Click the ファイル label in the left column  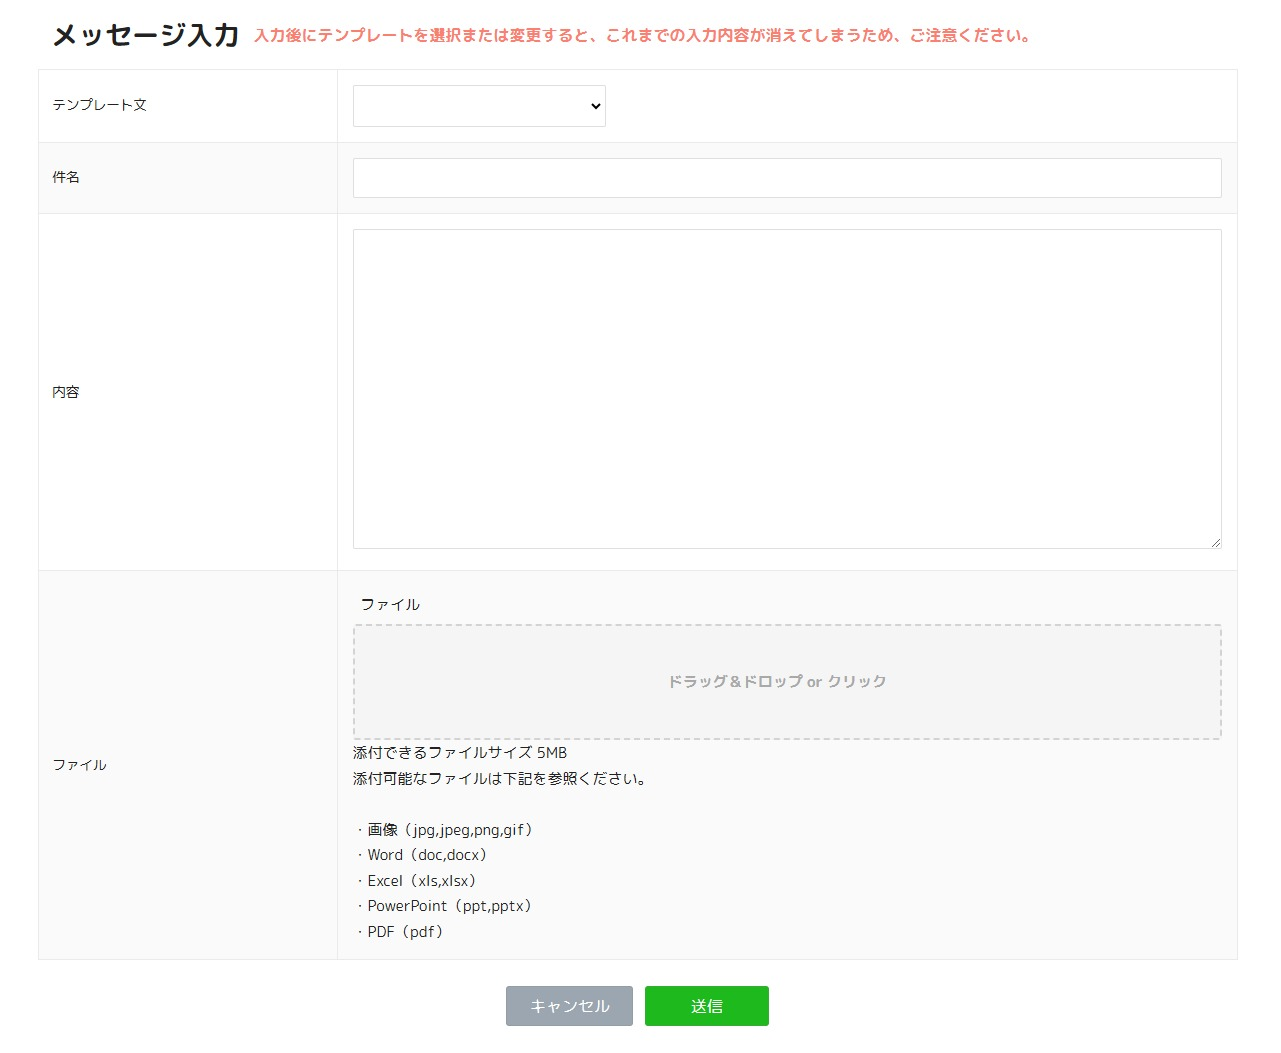pyautogui.click(x=80, y=764)
